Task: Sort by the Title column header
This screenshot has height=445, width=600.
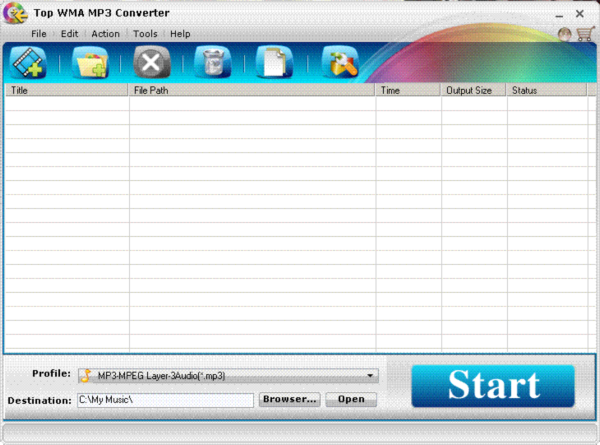Action: point(67,90)
